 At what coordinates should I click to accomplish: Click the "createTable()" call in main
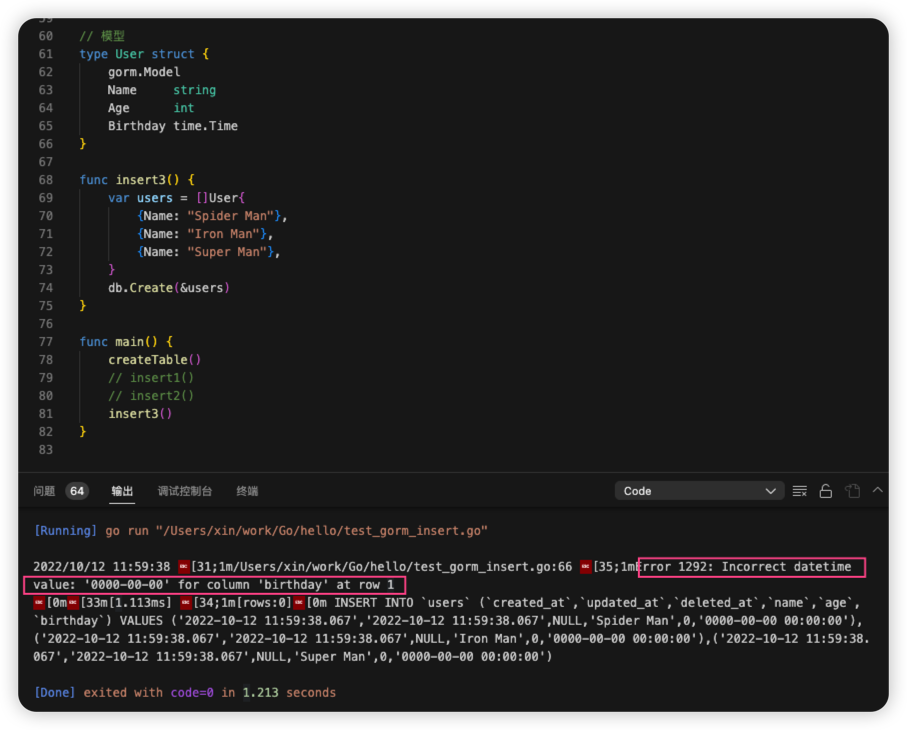(x=154, y=360)
